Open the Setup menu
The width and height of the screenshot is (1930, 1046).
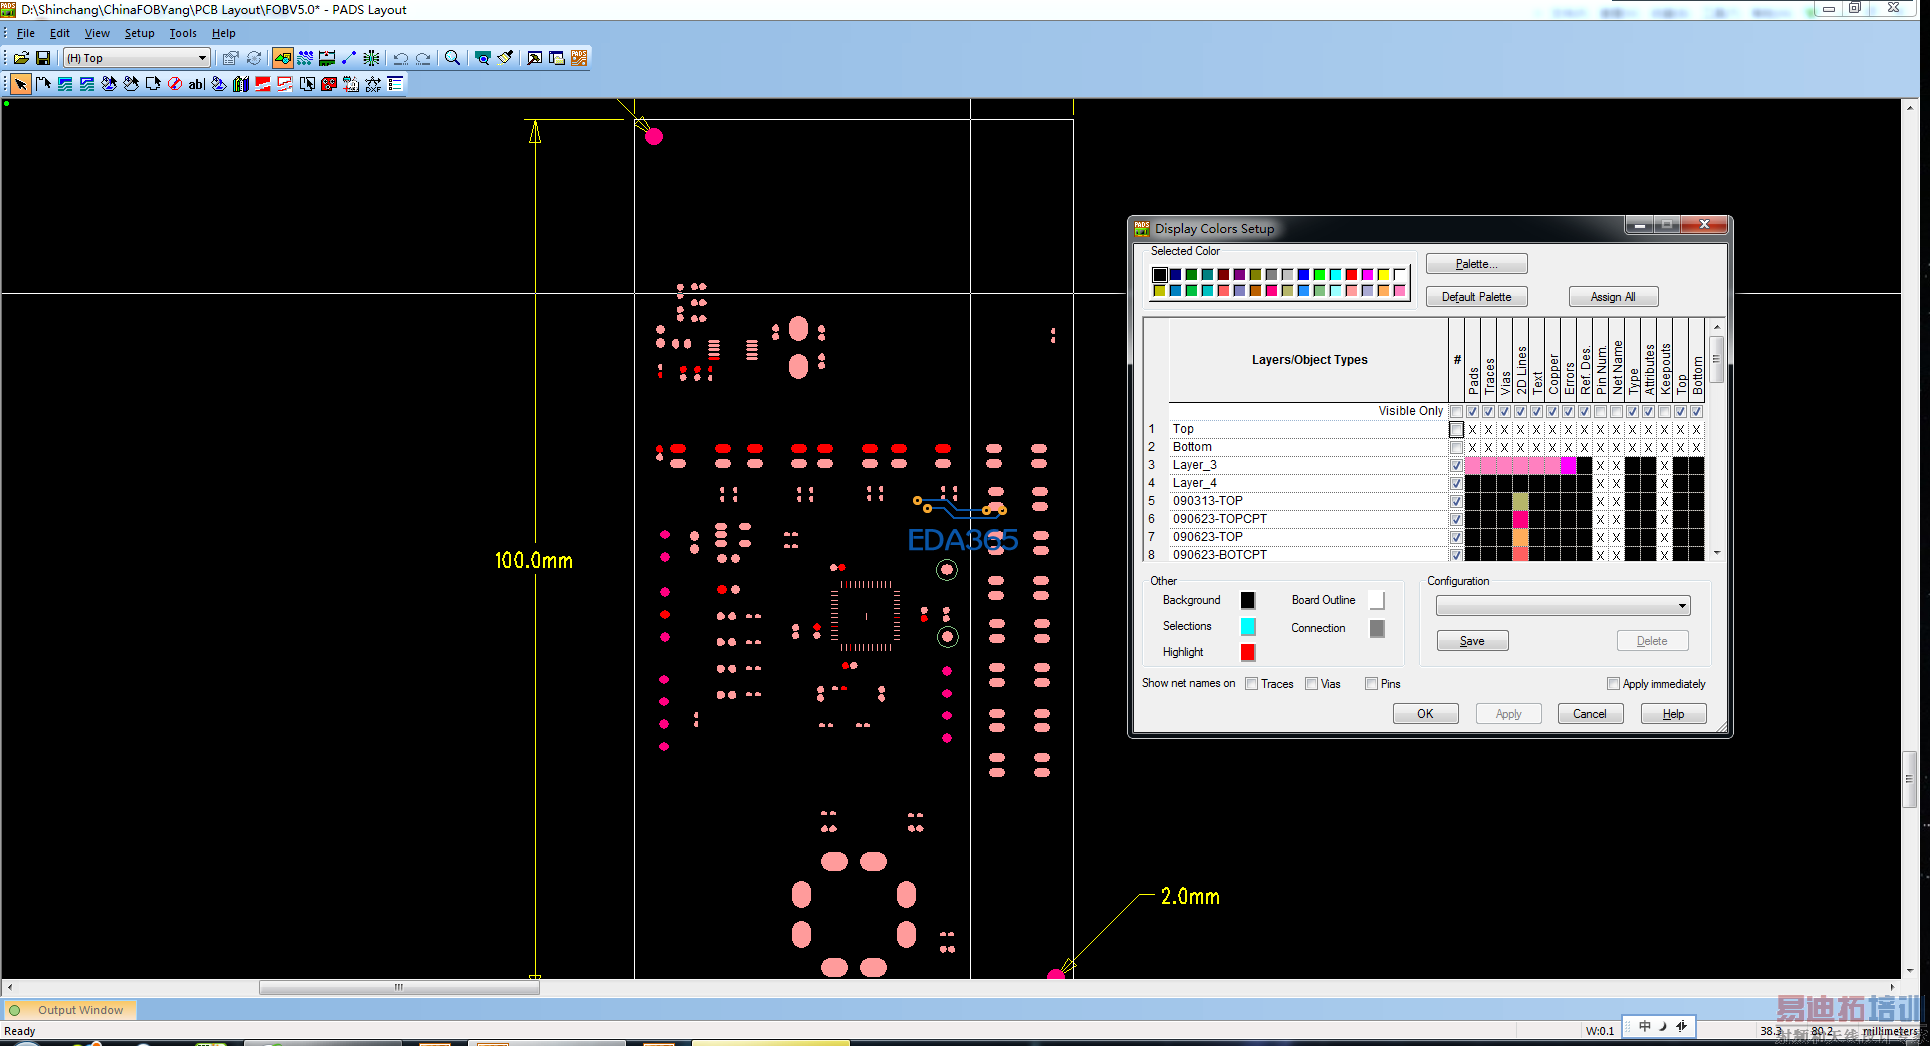[139, 33]
